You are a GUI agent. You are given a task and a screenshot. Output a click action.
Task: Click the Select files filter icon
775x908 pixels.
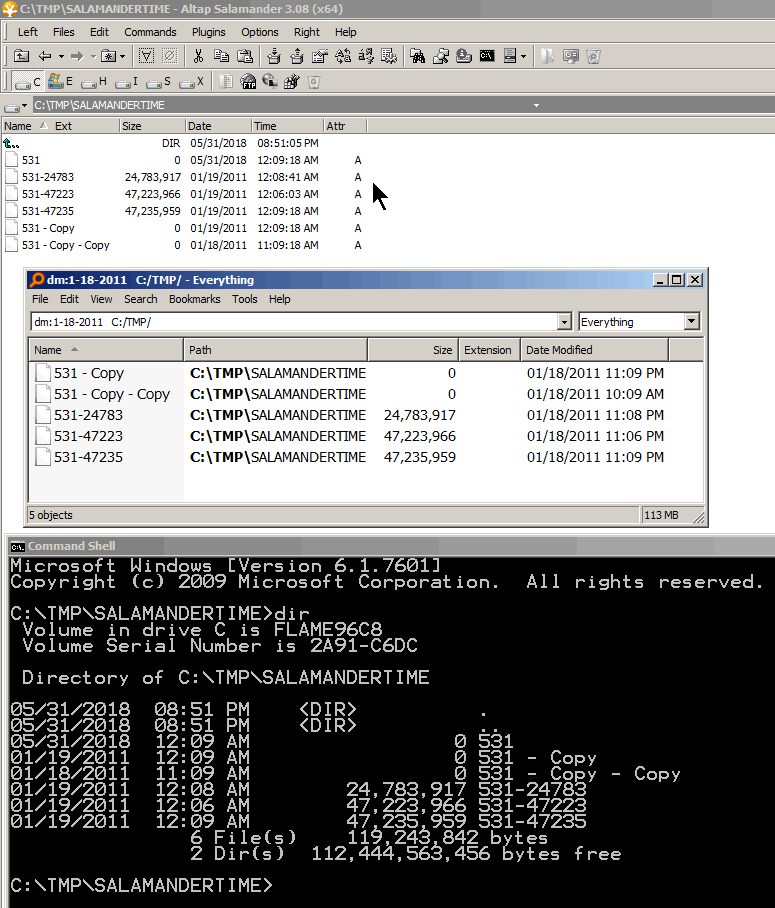[146, 57]
